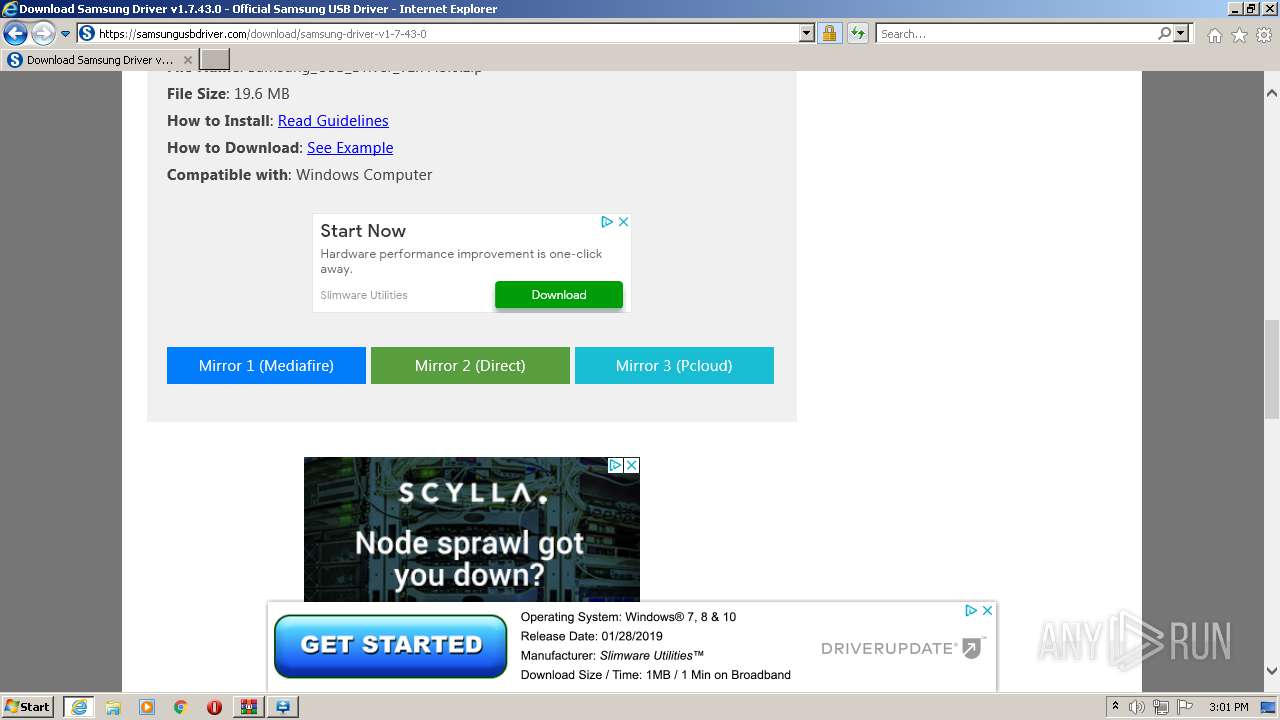Expand the address bar autocomplete dropdown
This screenshot has width=1280, height=720.
tap(807, 34)
